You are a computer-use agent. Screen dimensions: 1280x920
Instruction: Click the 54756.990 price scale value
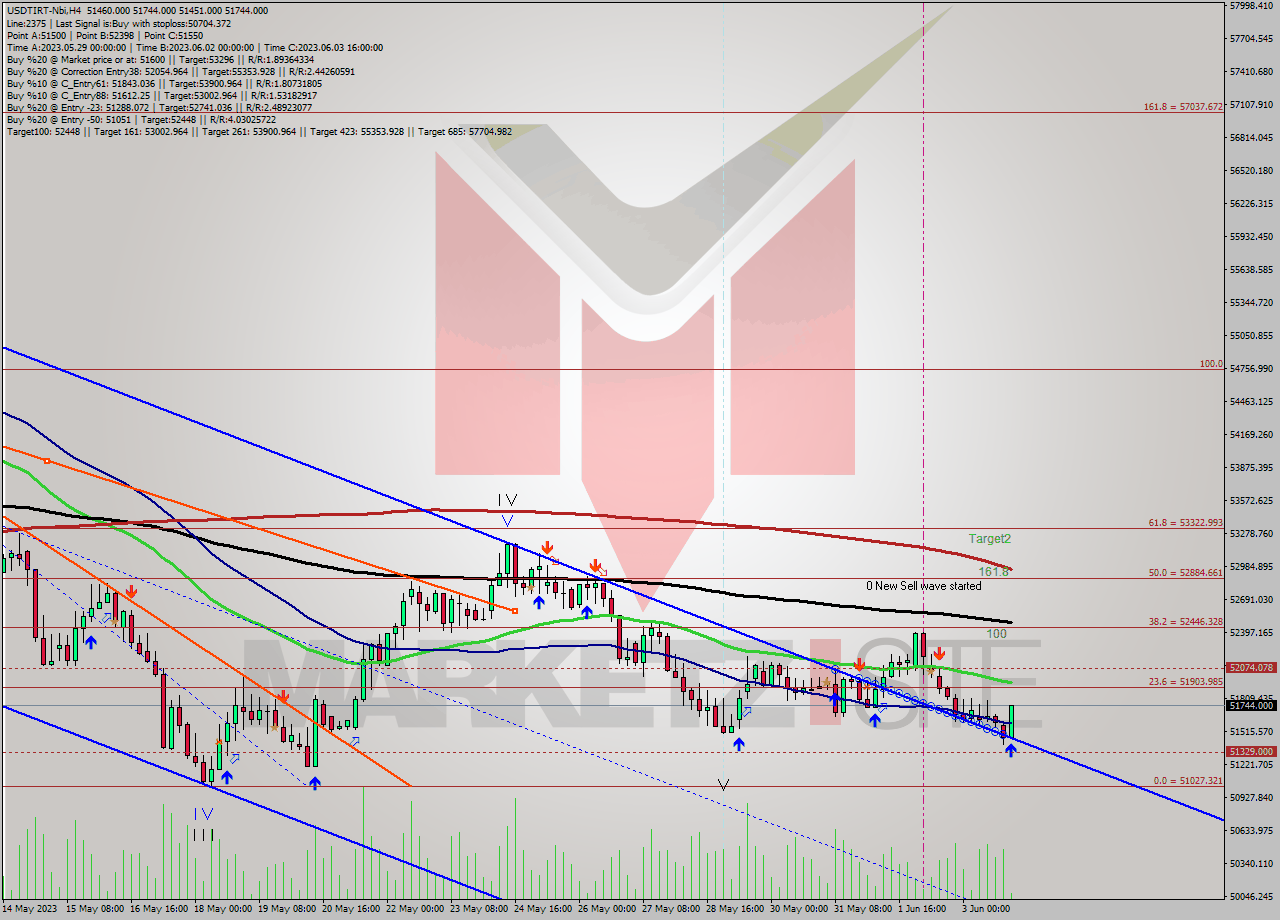(1251, 368)
